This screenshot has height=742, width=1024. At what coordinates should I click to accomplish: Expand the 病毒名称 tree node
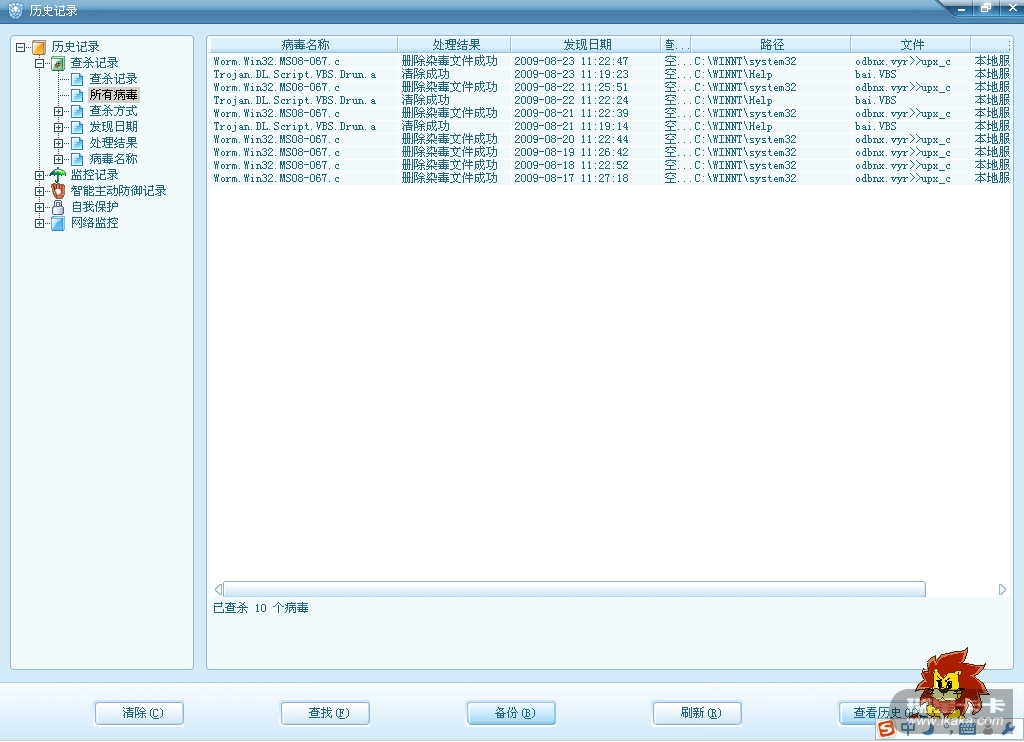click(x=59, y=159)
